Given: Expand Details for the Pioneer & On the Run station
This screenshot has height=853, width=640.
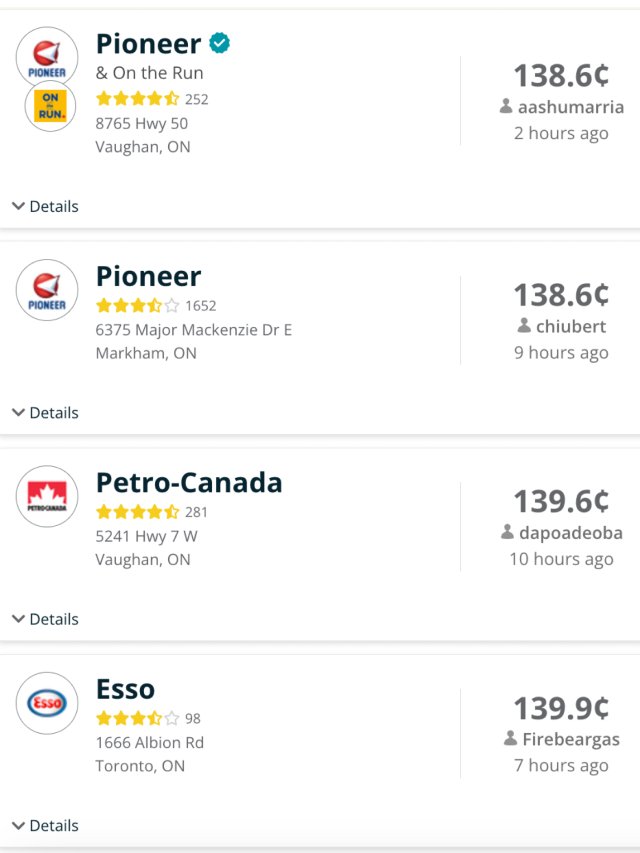Looking at the screenshot, I should 47,206.
